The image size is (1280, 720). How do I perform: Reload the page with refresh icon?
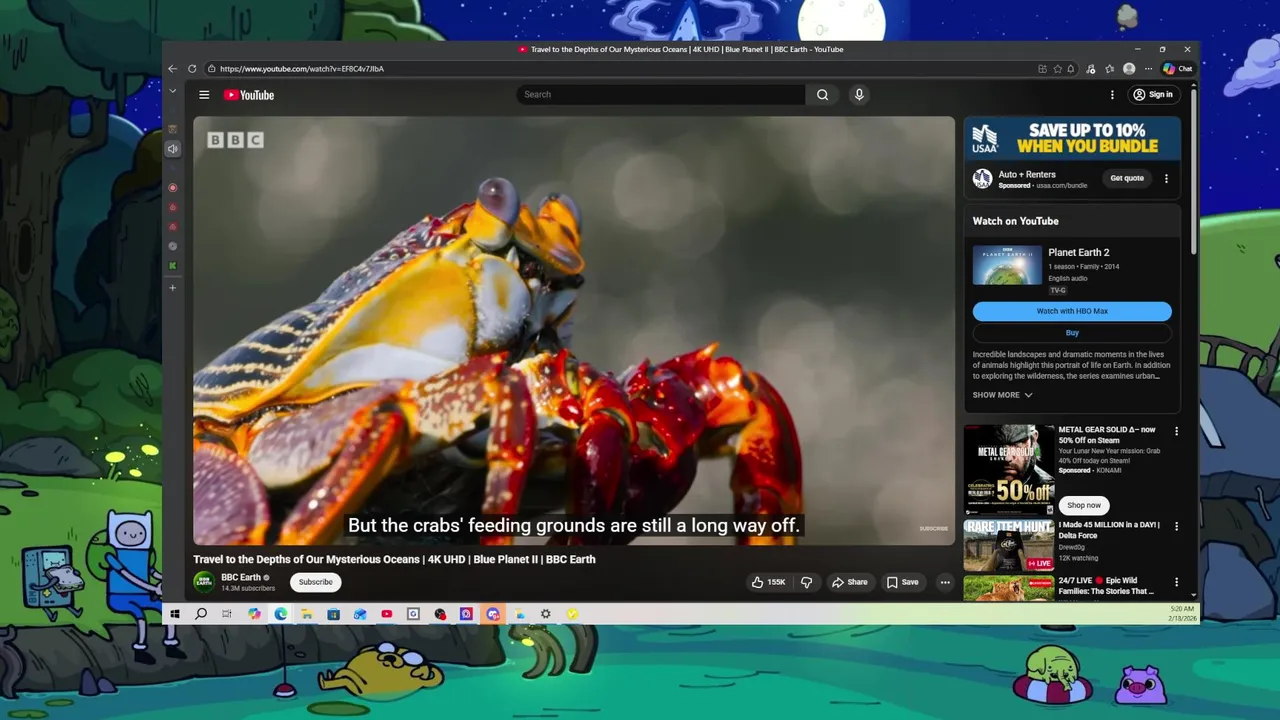pos(192,69)
